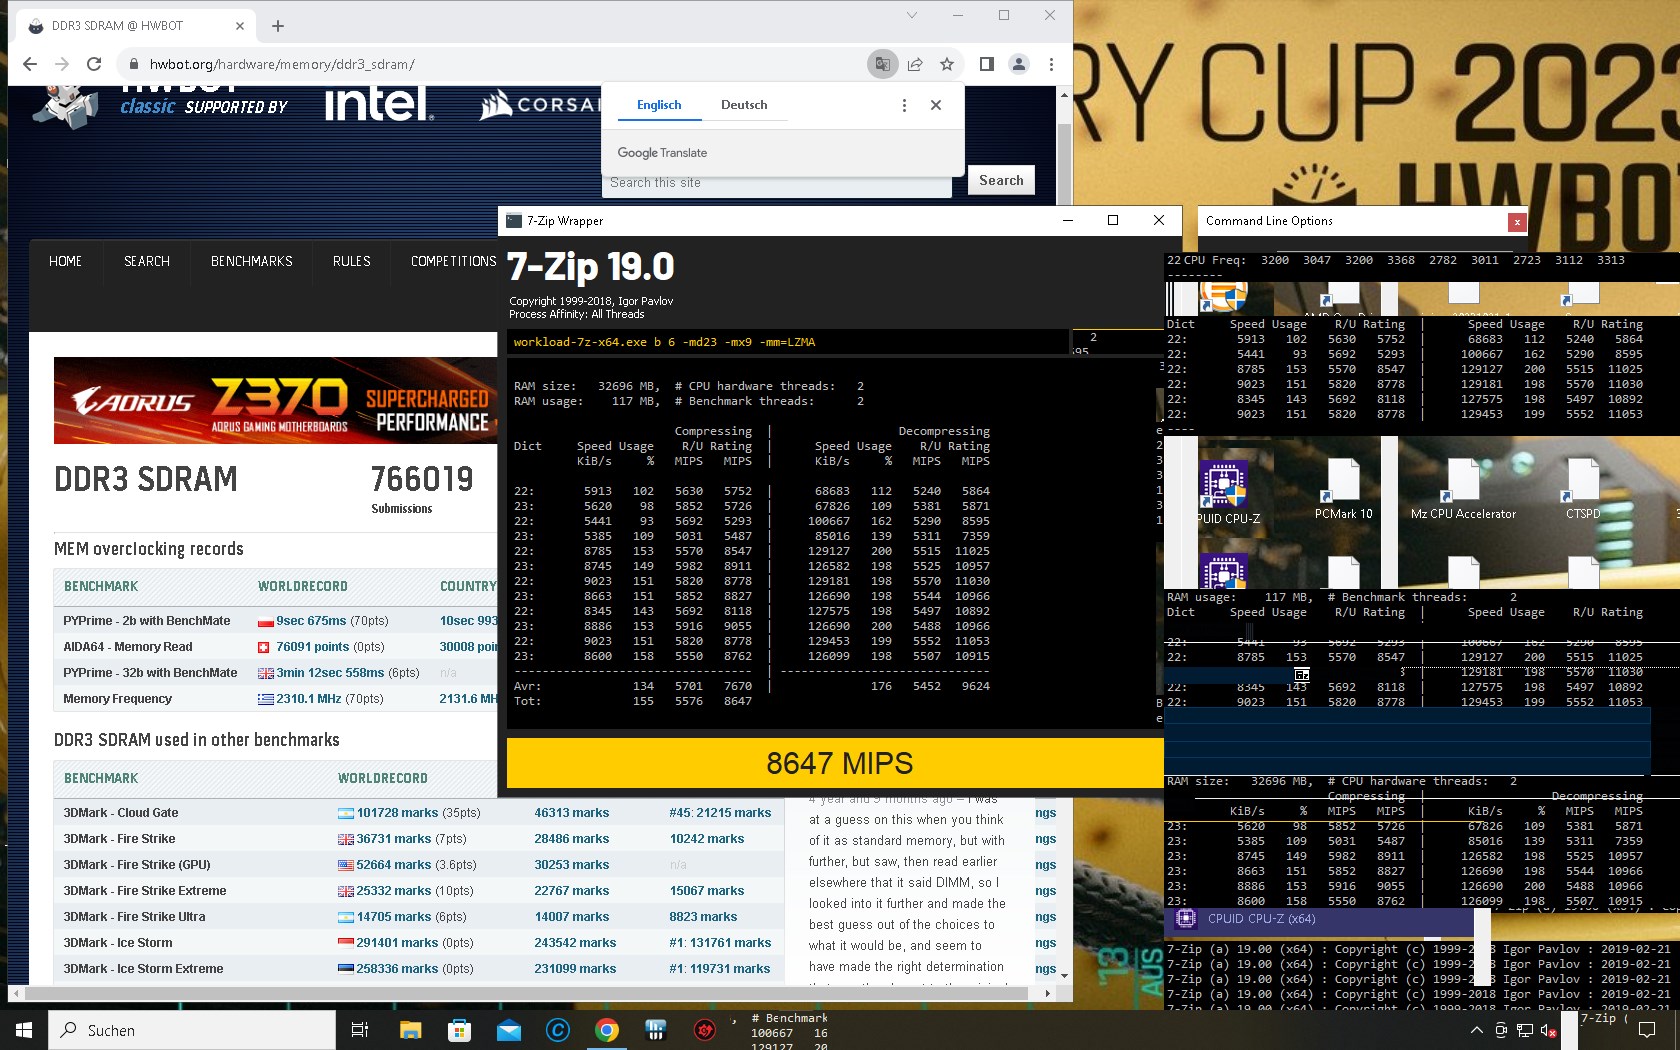Open the Windows Start menu
The width and height of the screenshot is (1680, 1050).
point(24,1030)
